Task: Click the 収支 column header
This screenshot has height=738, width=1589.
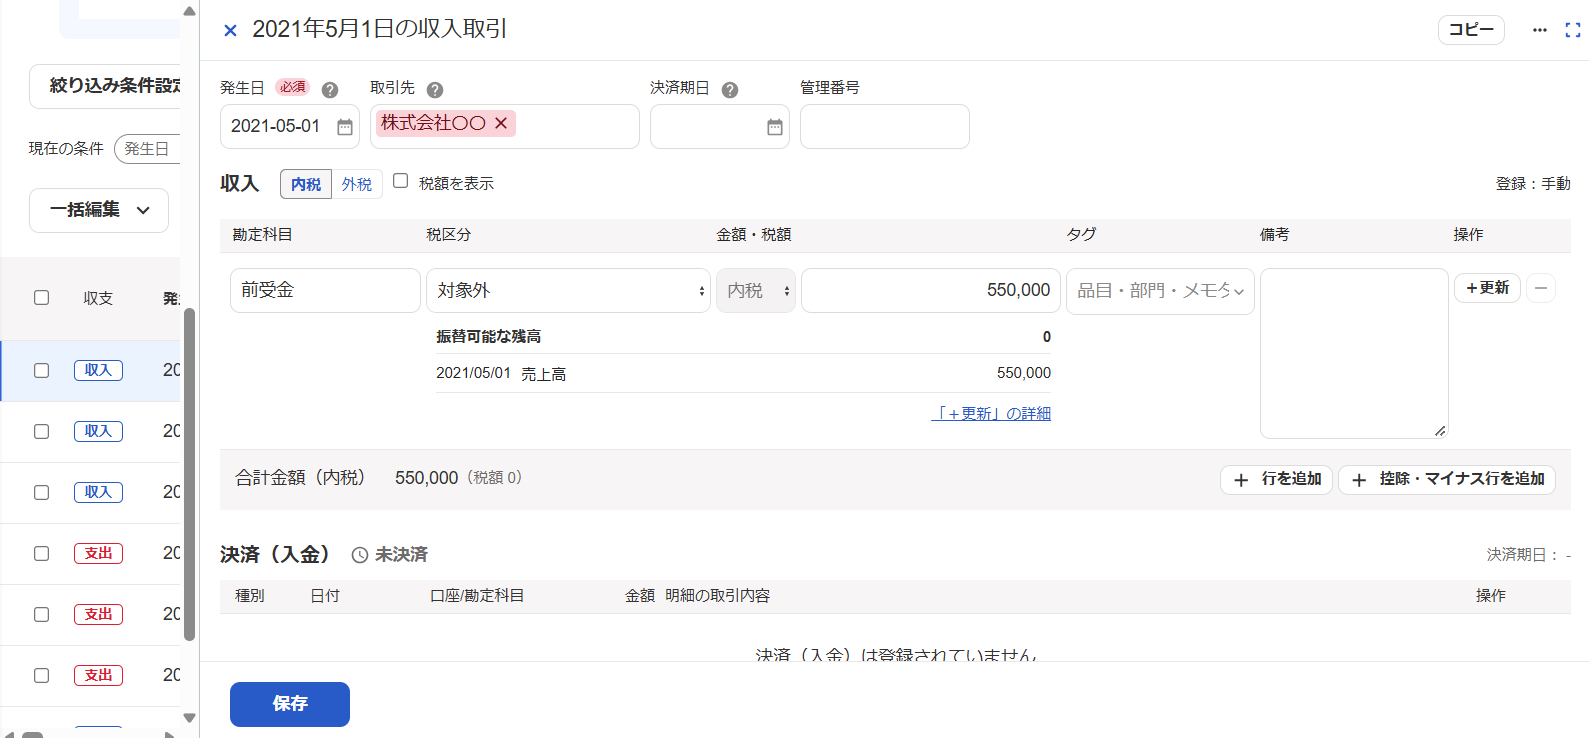Action: tap(98, 298)
